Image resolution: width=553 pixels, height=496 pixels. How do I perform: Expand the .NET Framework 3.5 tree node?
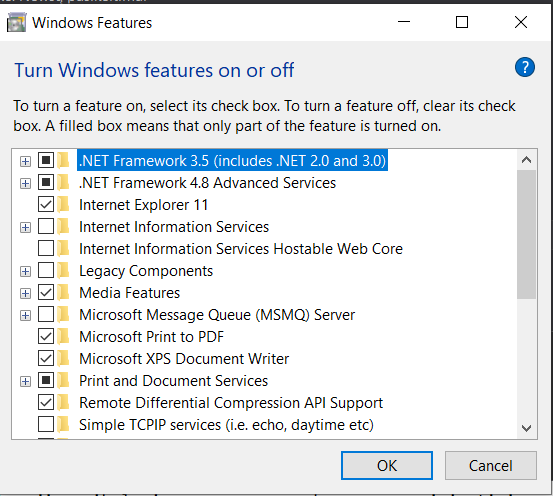tap(25, 162)
